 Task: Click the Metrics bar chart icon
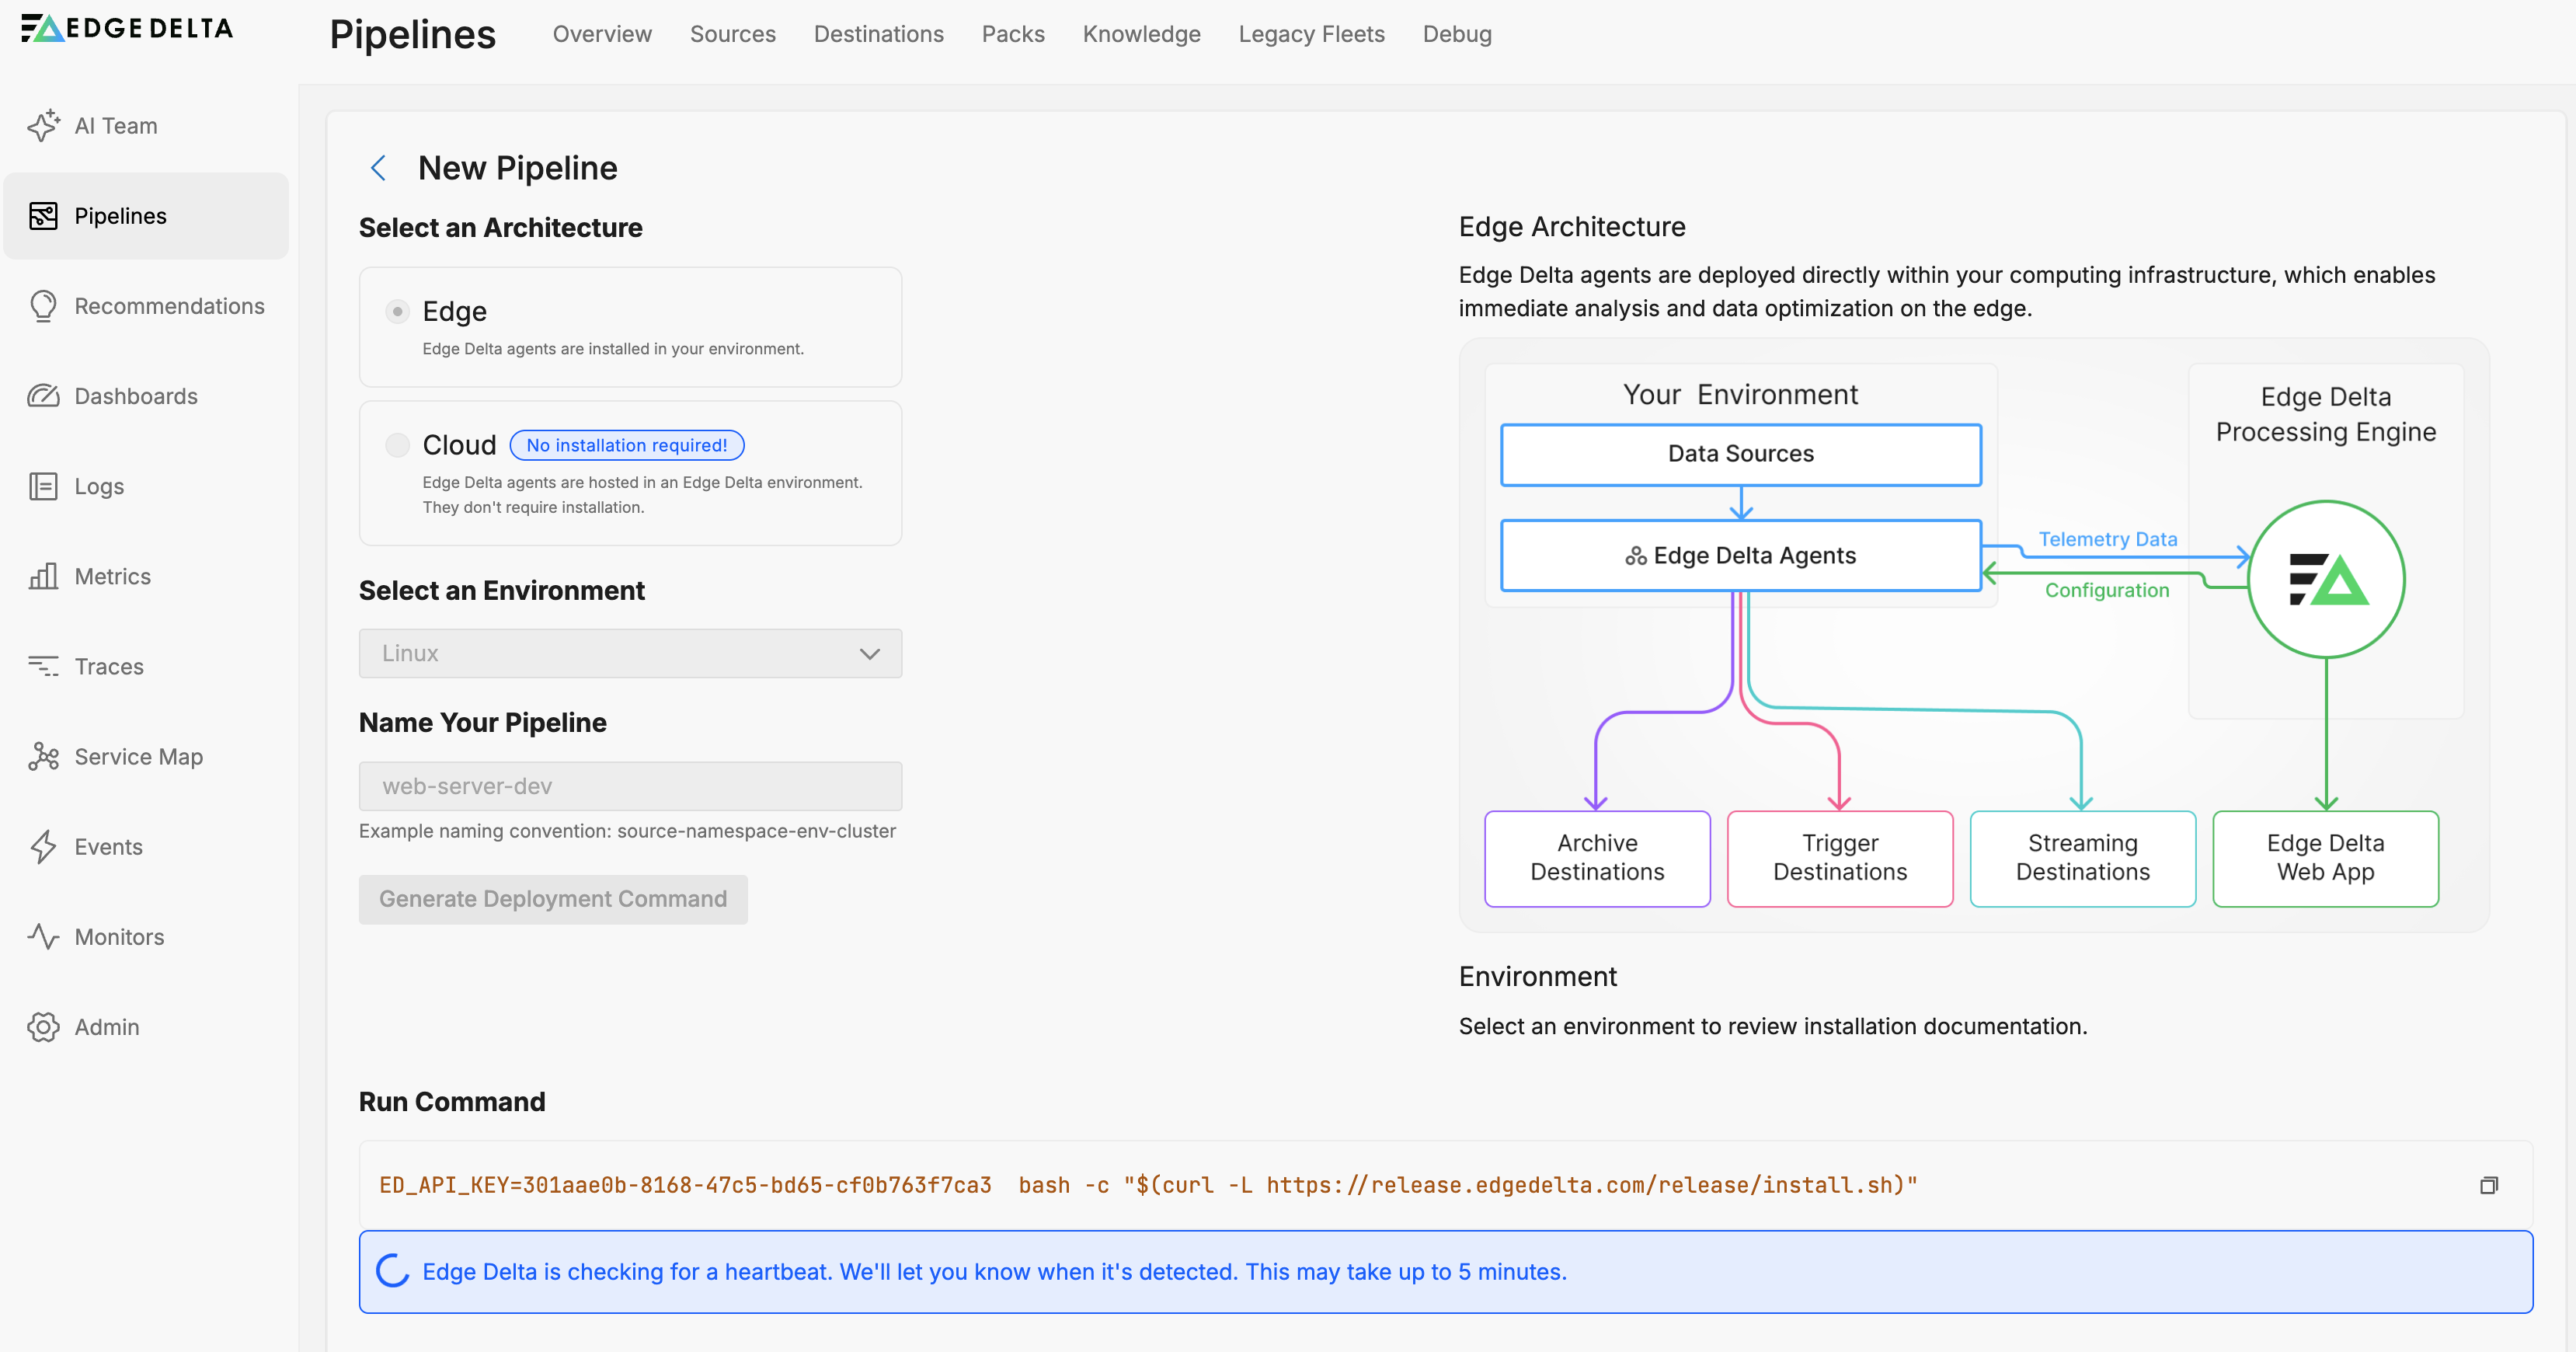(43, 576)
